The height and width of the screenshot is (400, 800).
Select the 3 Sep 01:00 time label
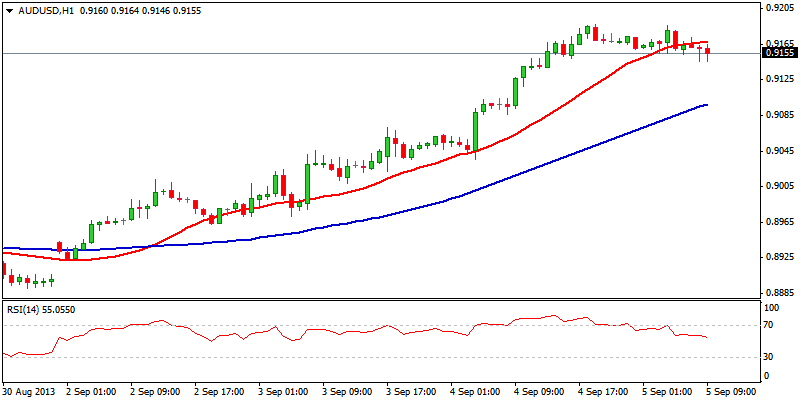(x=283, y=392)
